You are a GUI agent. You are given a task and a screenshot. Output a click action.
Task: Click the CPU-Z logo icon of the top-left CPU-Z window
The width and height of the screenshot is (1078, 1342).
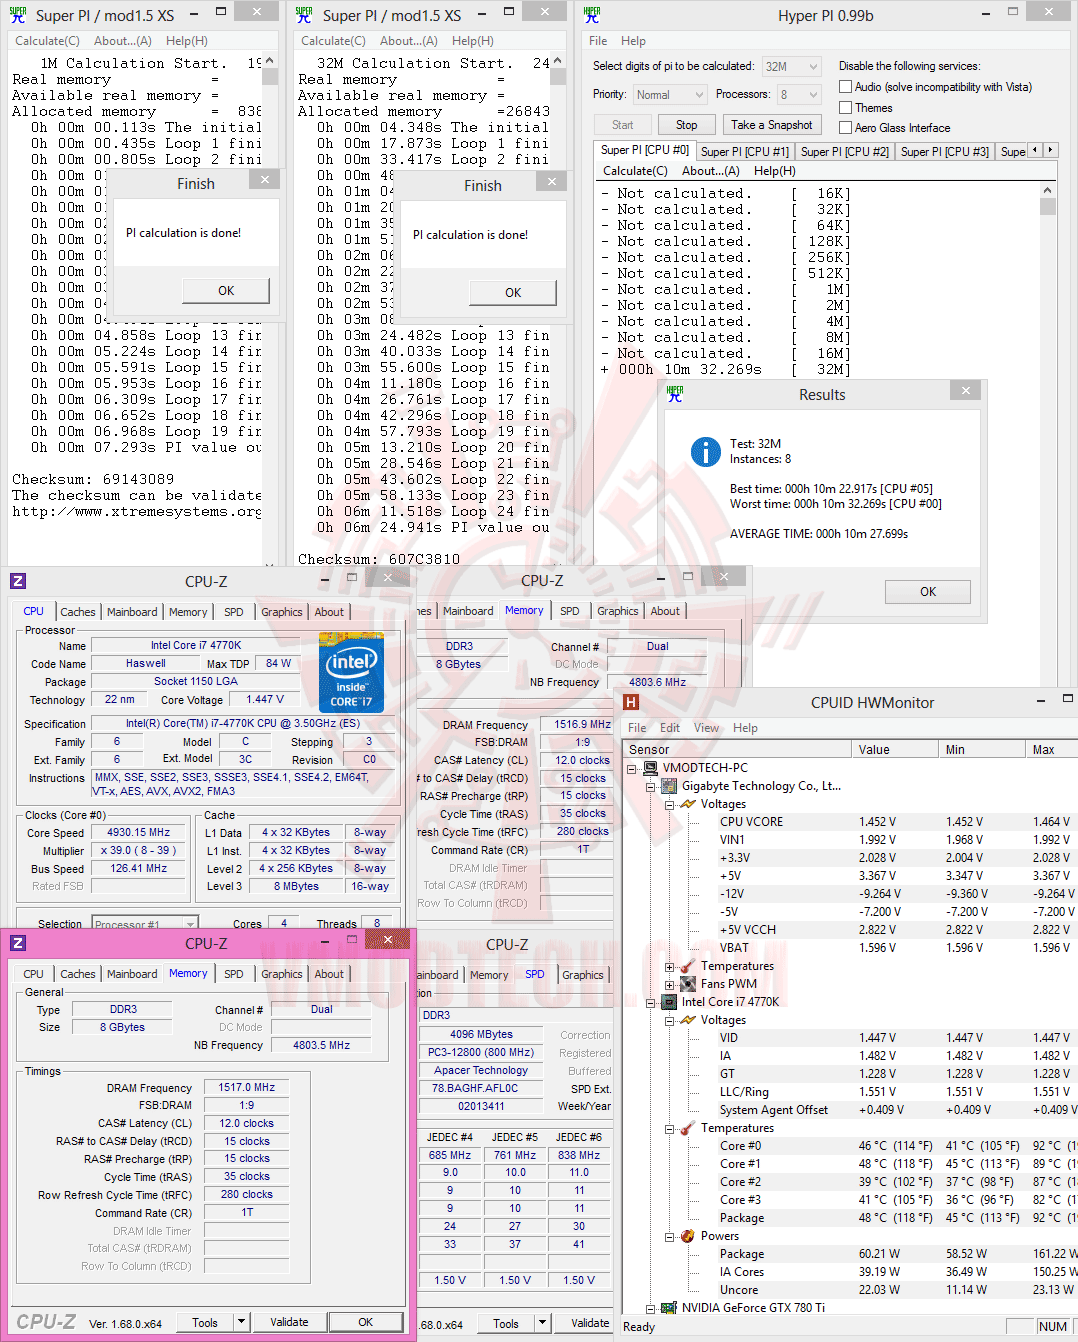[x=18, y=581]
